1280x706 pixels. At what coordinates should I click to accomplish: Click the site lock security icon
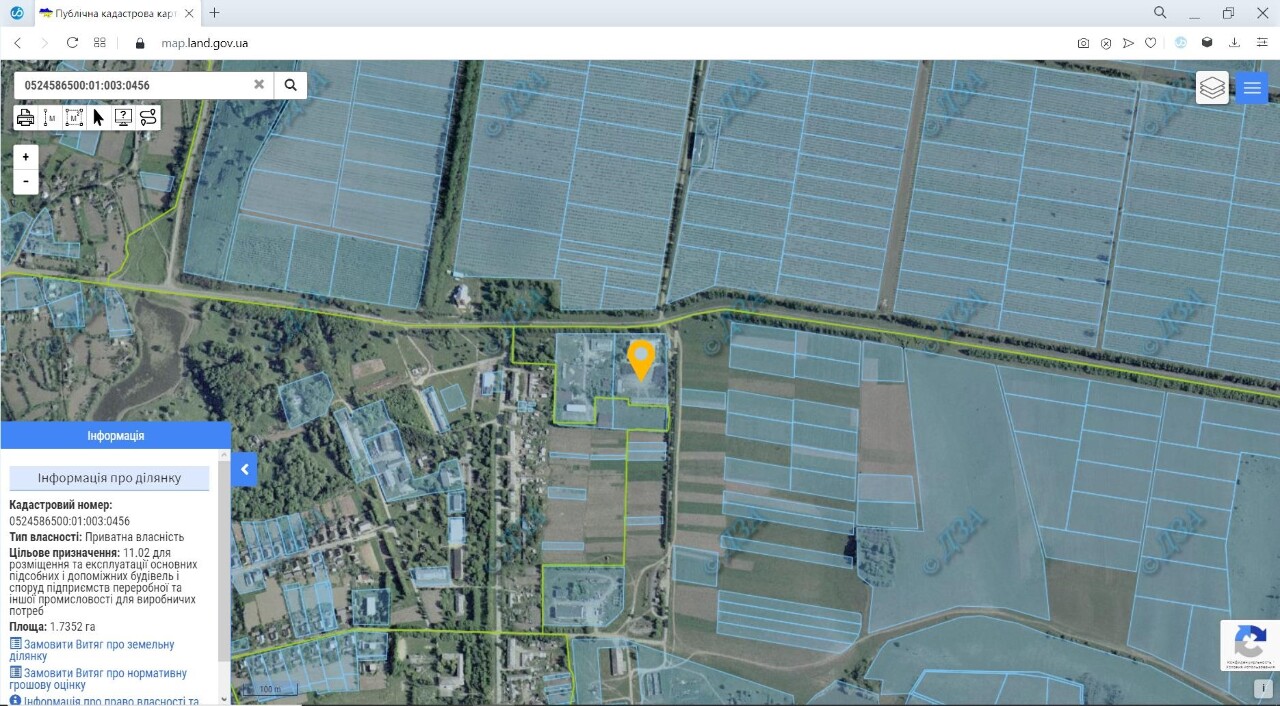tap(139, 43)
